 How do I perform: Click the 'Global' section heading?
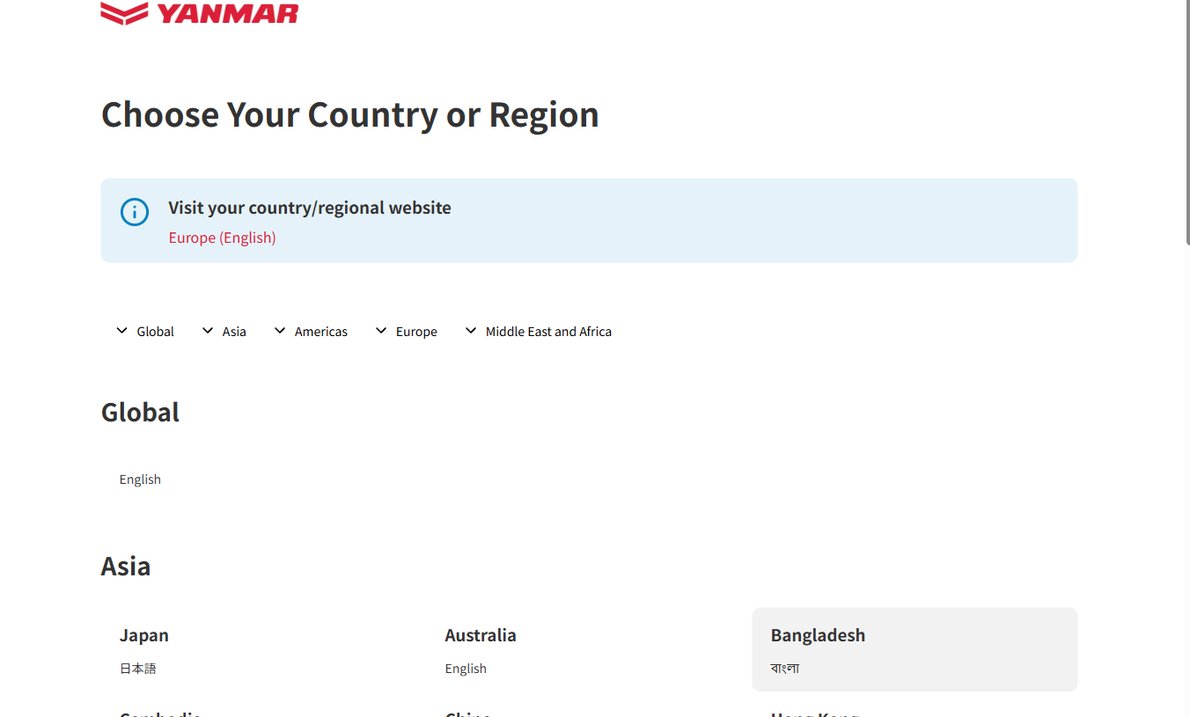(140, 413)
